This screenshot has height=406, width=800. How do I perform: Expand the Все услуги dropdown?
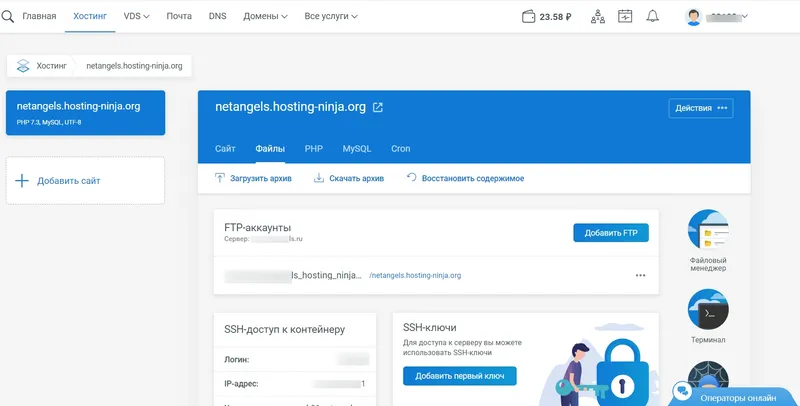point(331,16)
